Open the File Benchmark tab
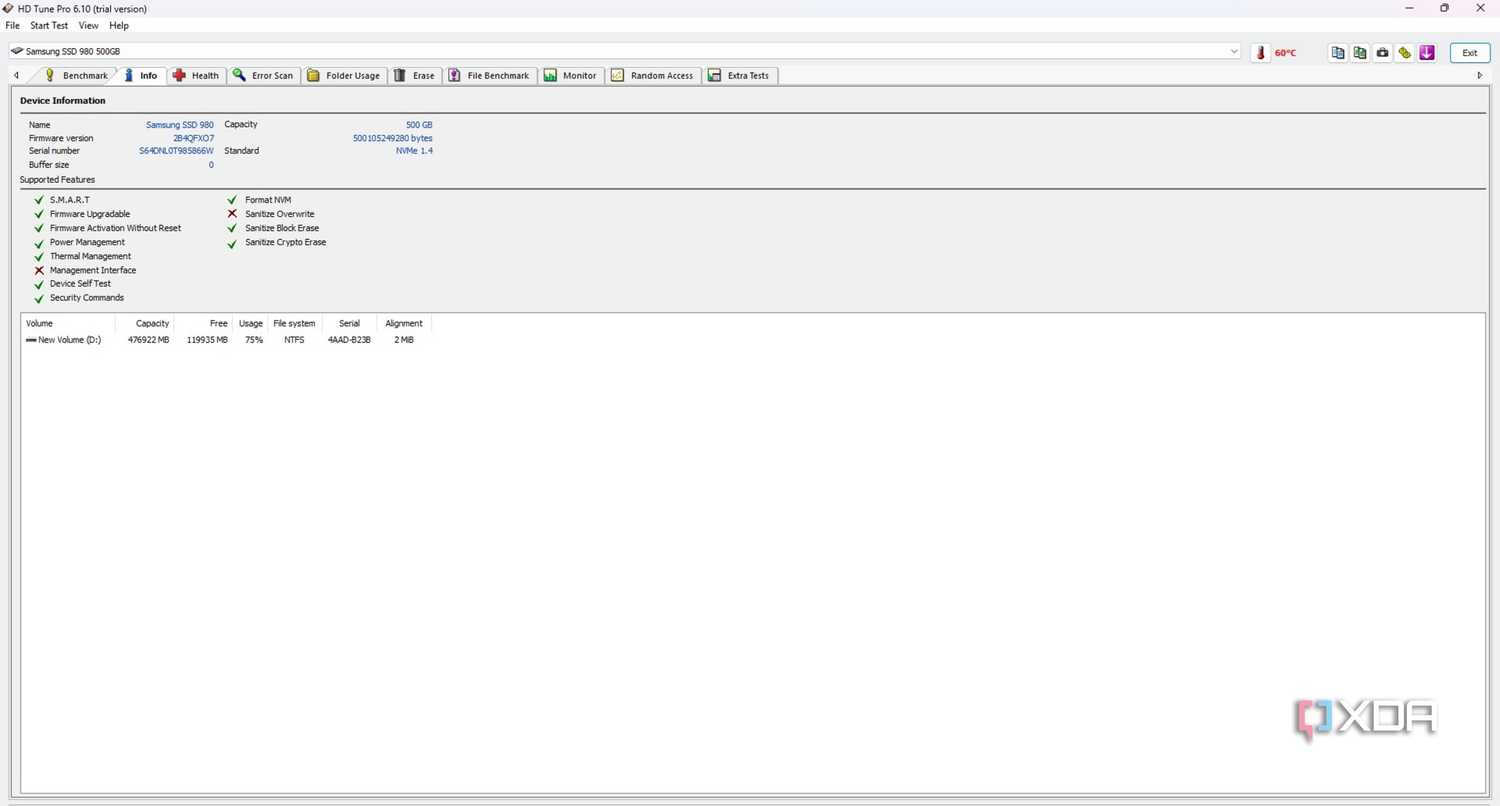This screenshot has height=806, width=1500. (490, 75)
